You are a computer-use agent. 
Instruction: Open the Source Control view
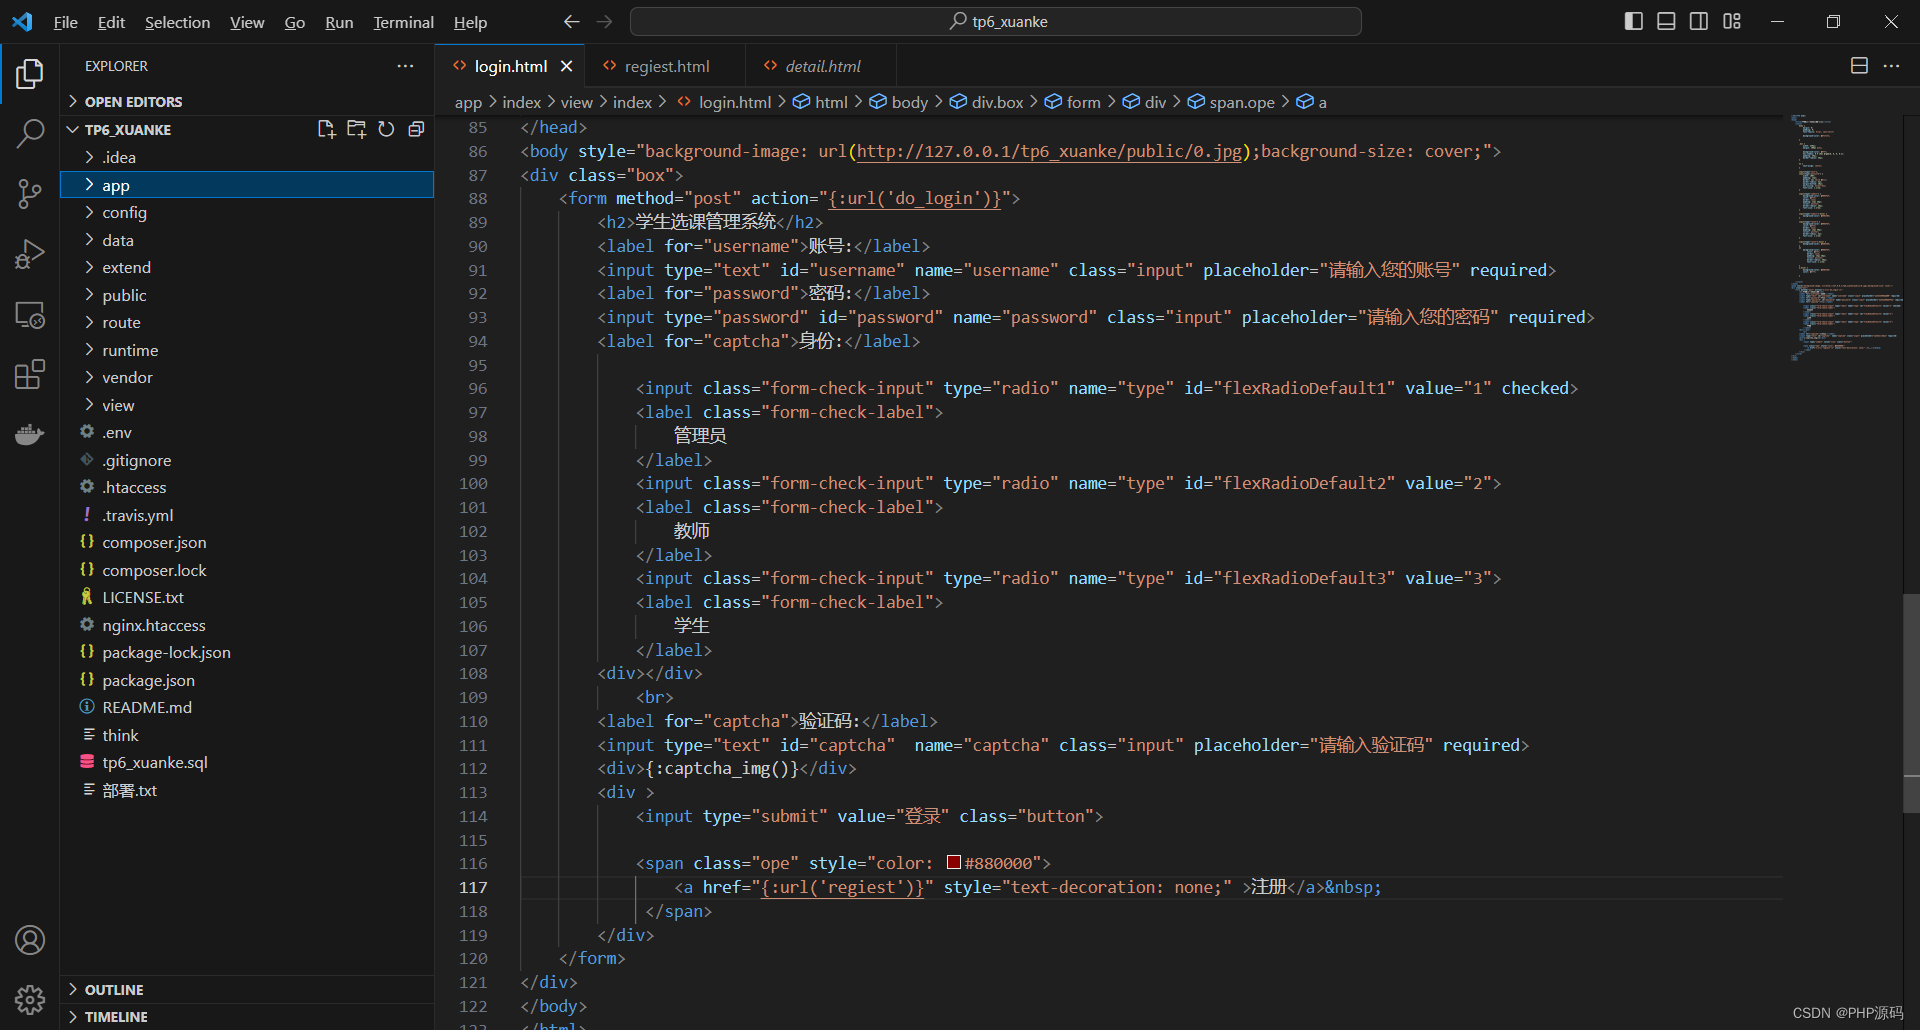point(30,193)
